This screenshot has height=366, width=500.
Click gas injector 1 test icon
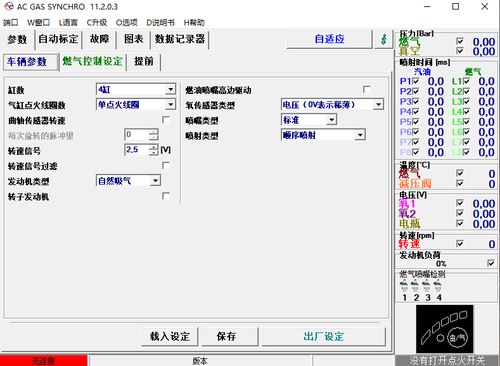404,286
